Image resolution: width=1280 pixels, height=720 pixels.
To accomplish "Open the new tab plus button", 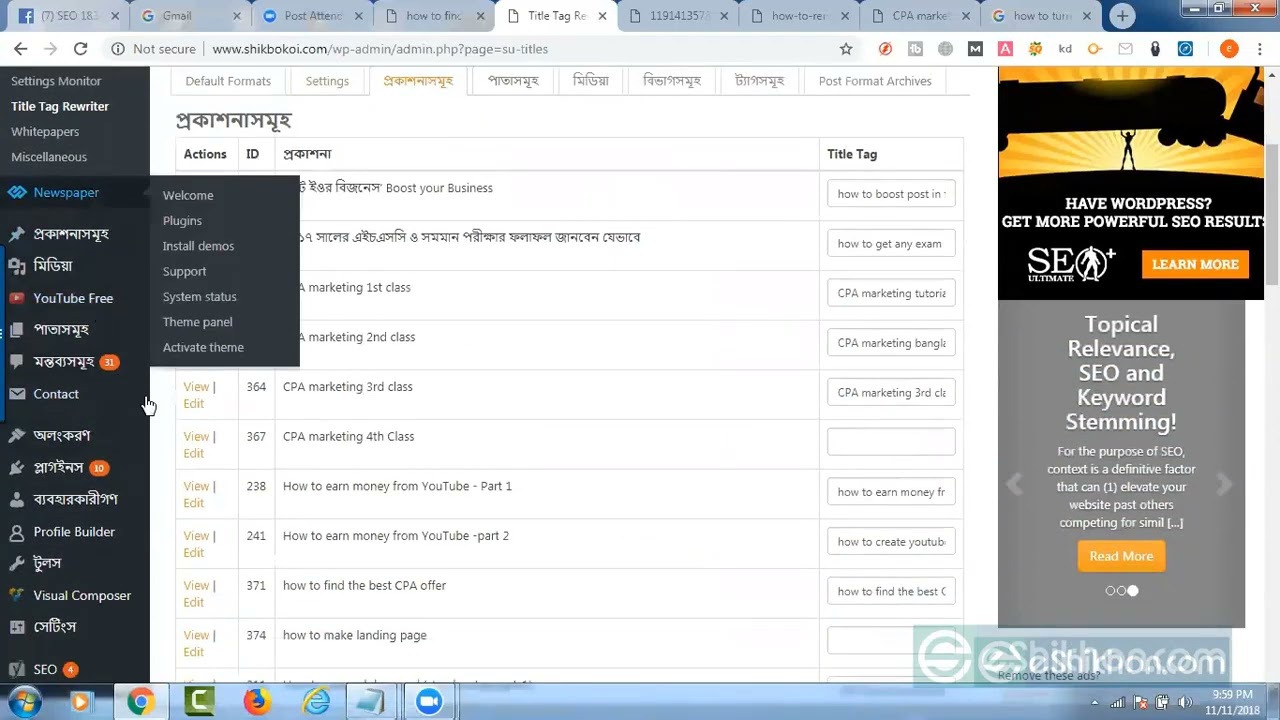I will (x=1122, y=16).
